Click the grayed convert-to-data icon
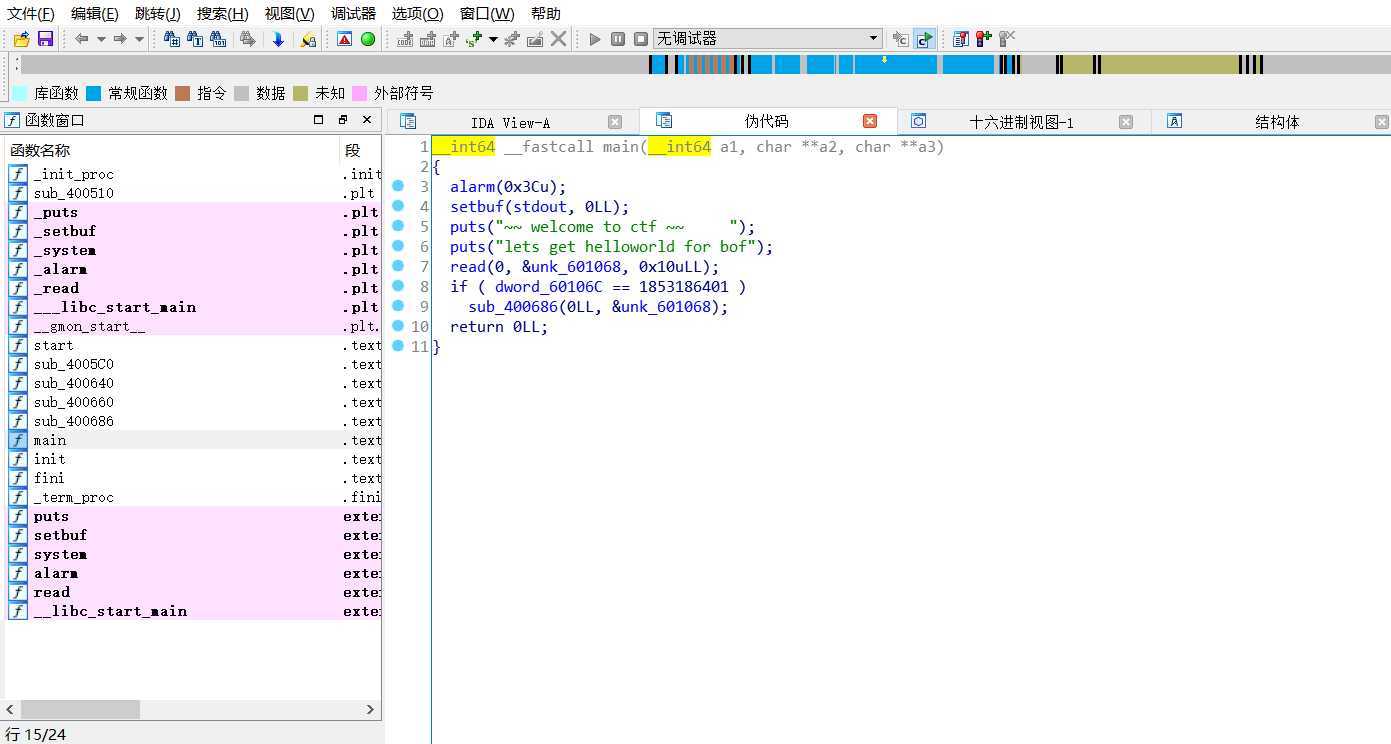 pos(428,39)
